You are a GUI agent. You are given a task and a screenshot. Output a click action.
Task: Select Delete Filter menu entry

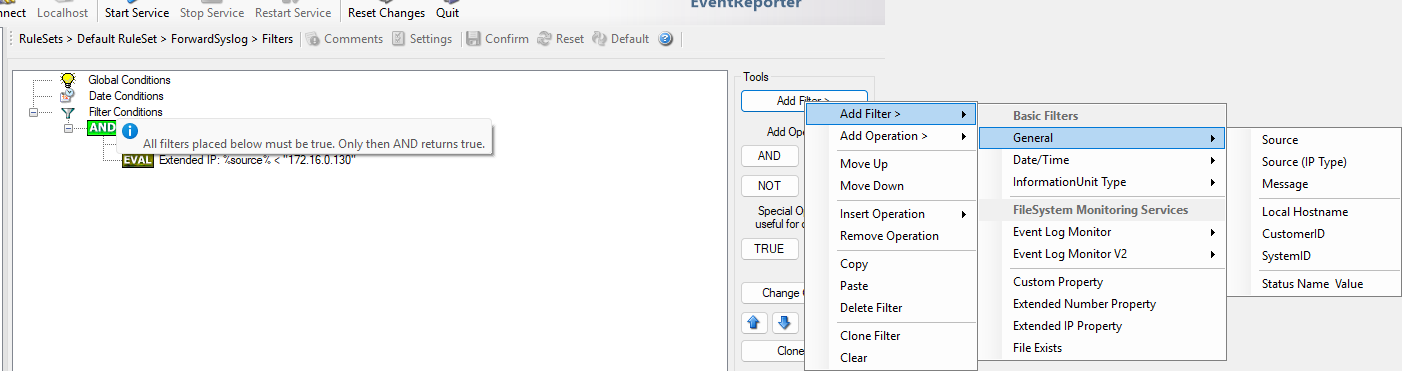coord(890,308)
